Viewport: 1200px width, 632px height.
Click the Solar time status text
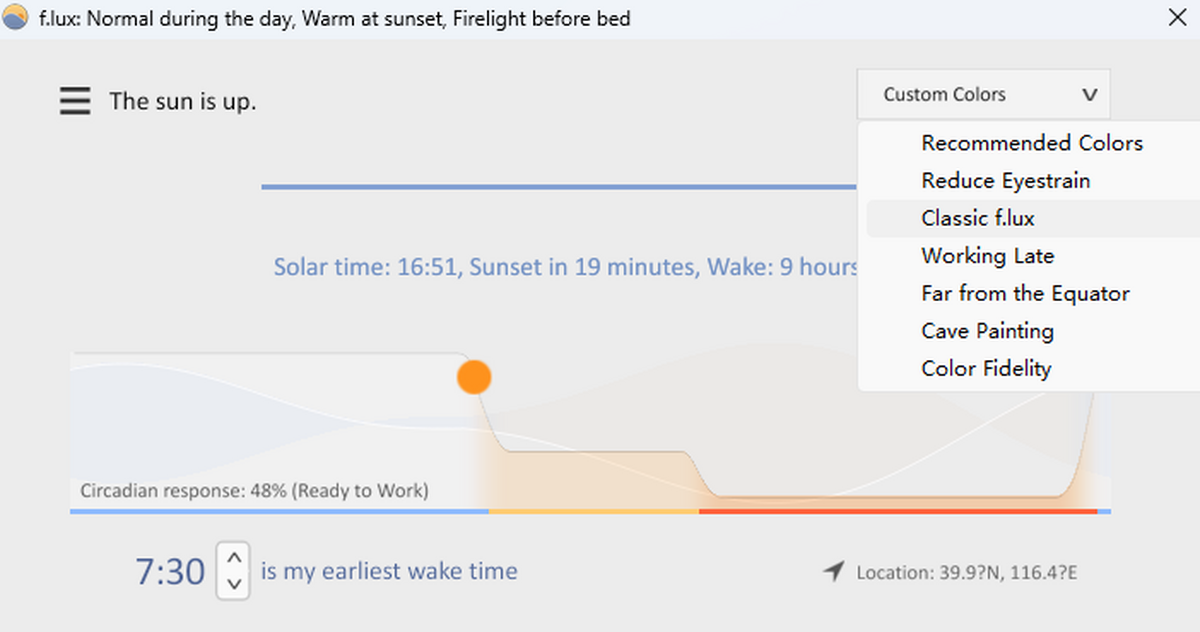coord(565,268)
